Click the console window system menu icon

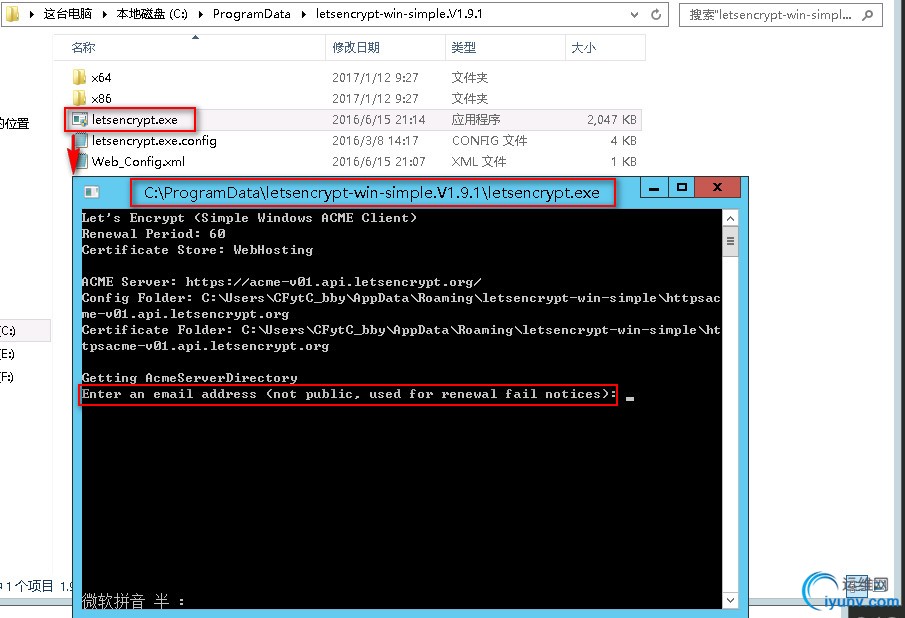coord(91,192)
